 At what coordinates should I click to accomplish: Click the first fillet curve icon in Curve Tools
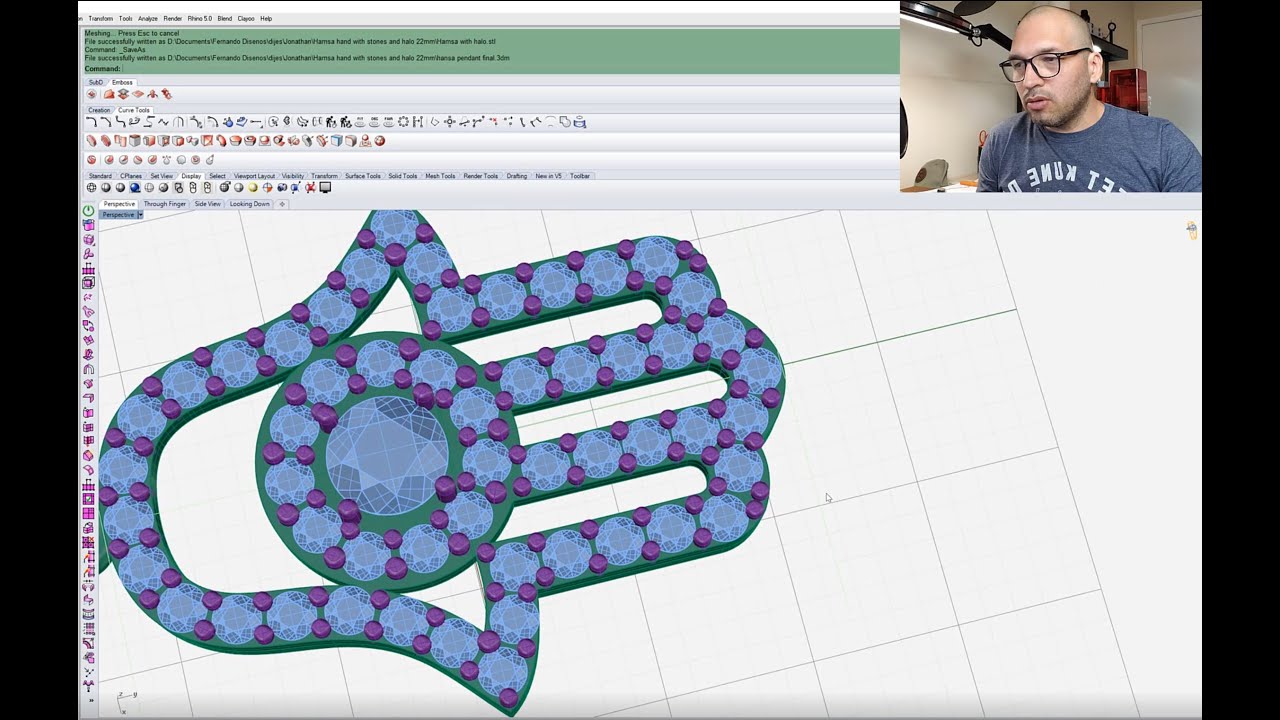pos(91,121)
